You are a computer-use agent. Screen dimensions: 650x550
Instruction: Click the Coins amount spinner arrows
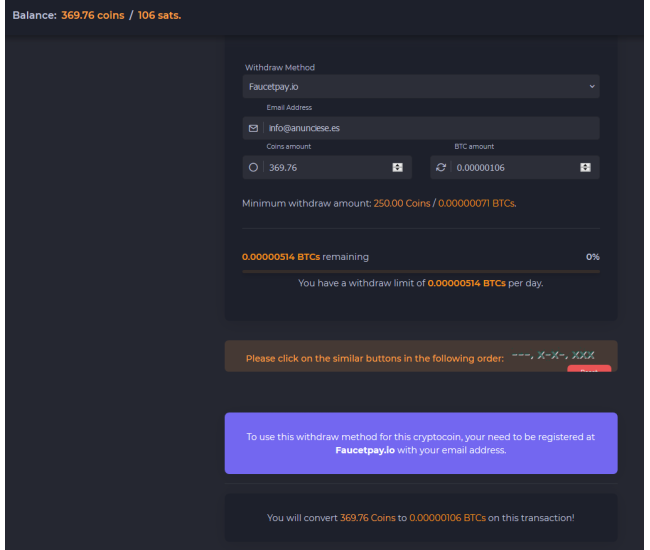(398, 167)
